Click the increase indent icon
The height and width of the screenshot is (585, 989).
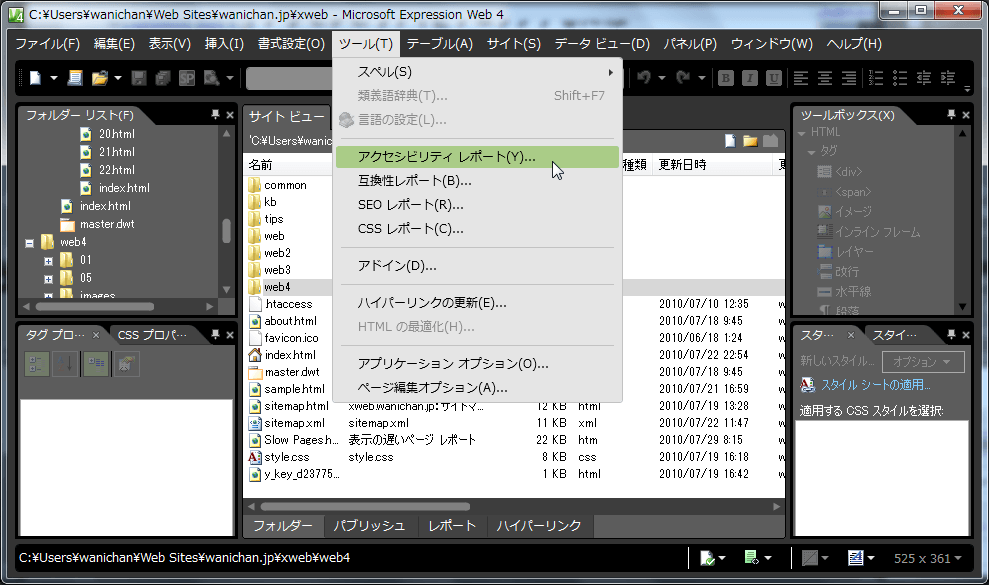click(947, 78)
